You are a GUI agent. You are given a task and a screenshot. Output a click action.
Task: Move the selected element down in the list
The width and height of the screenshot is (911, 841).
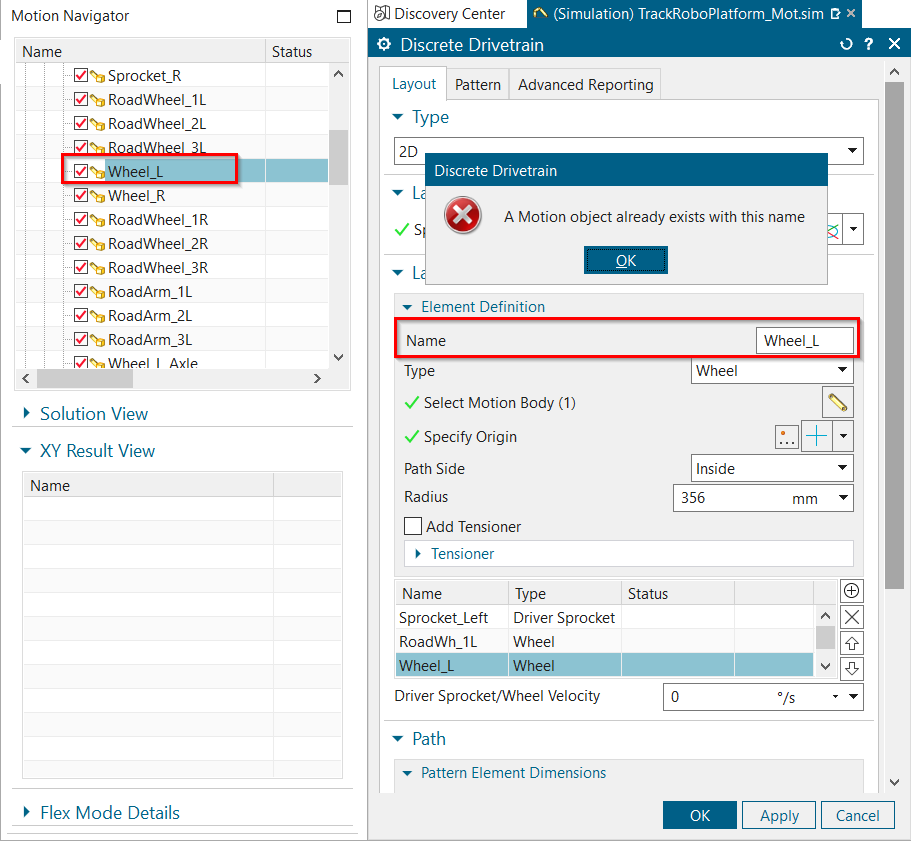[x=851, y=668]
